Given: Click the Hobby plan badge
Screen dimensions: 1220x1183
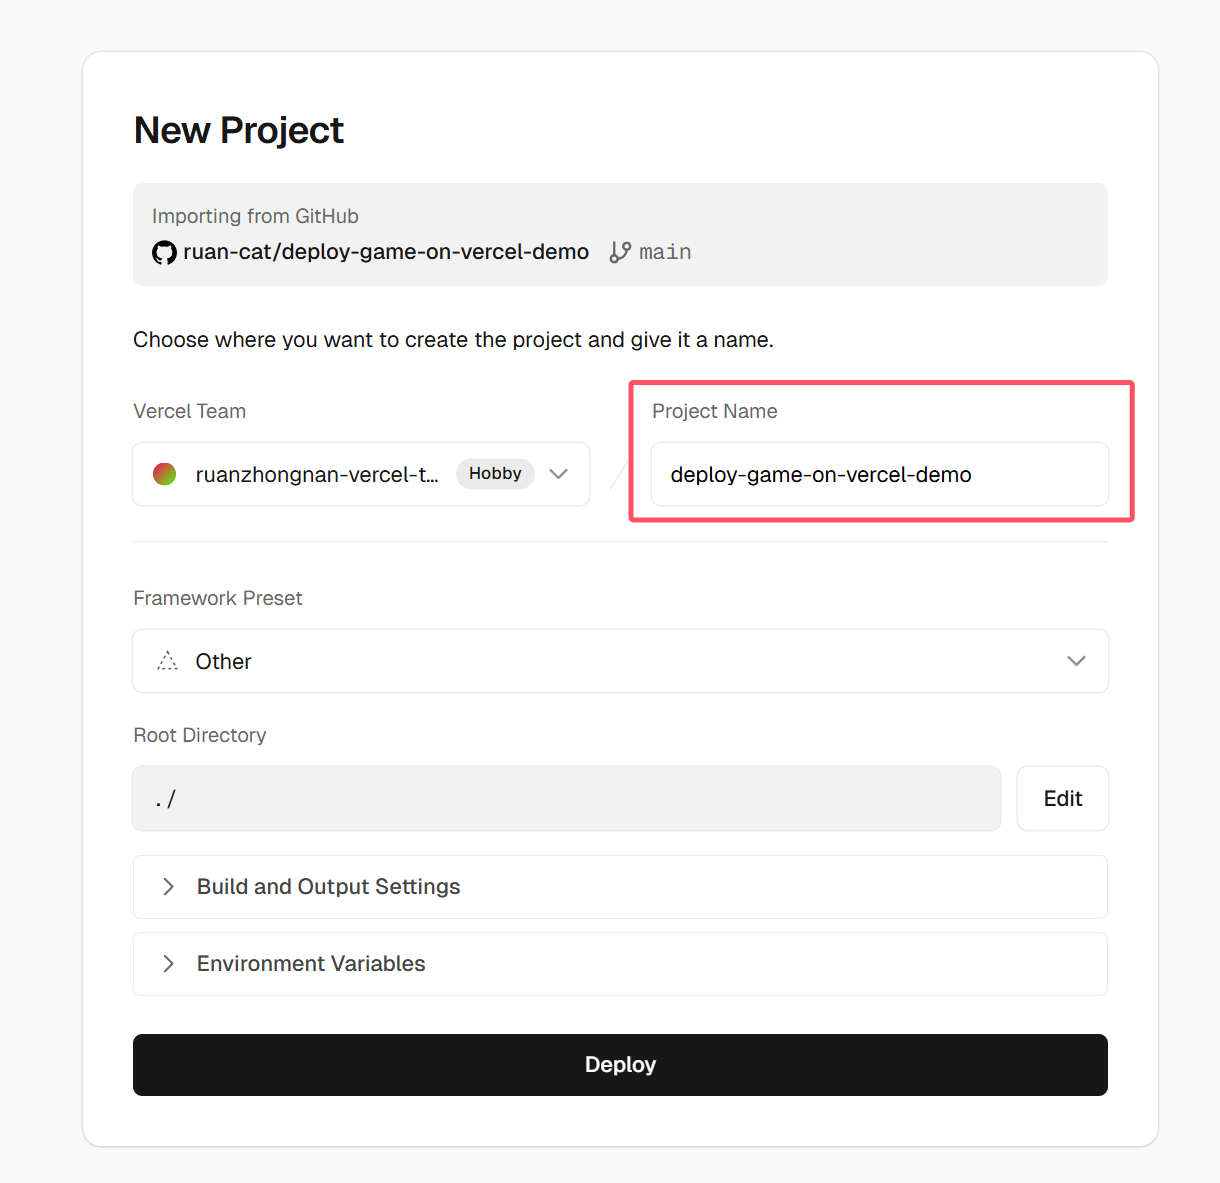Looking at the screenshot, I should point(495,474).
